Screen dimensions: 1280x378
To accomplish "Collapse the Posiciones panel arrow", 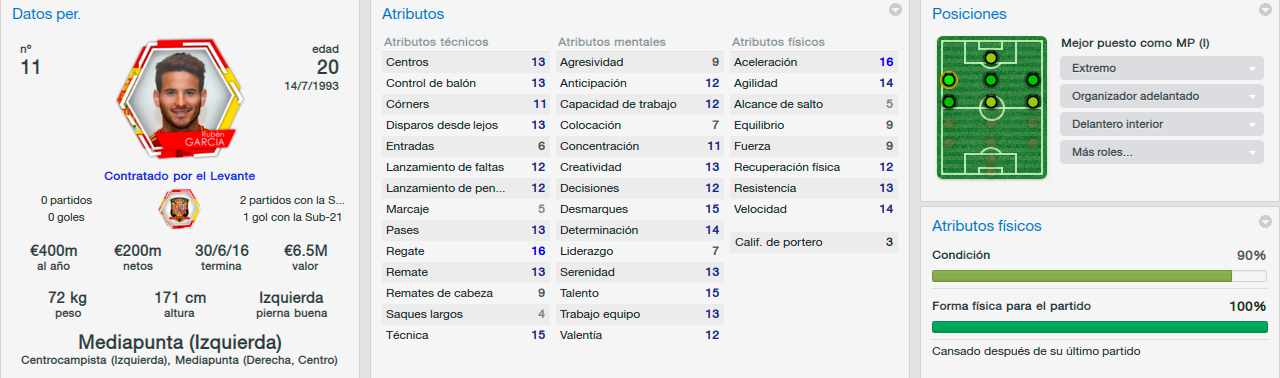I will [x=1265, y=10].
